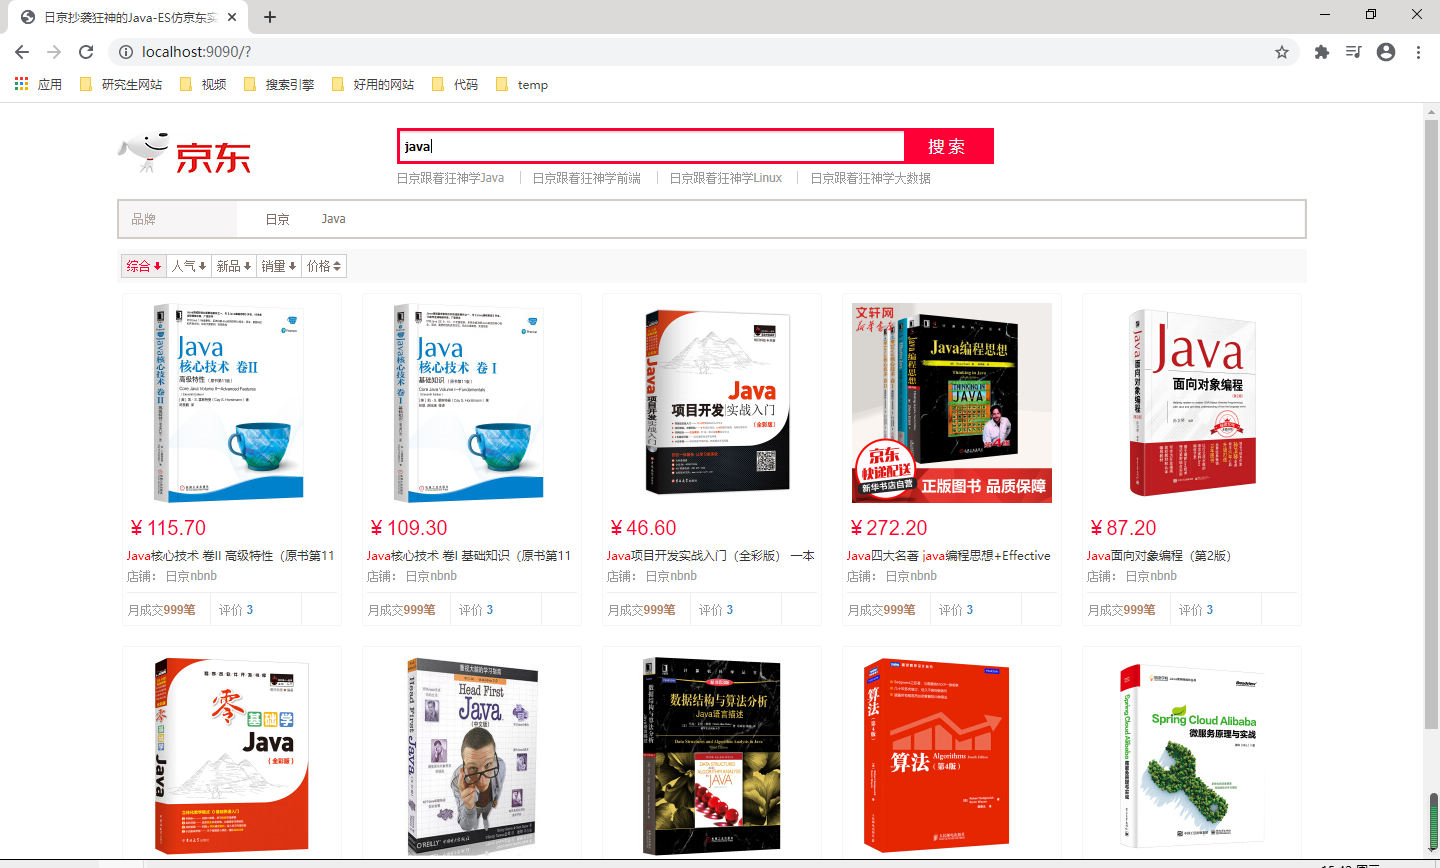Open the temp bookmark folder
This screenshot has height=868, width=1440.
(522, 85)
